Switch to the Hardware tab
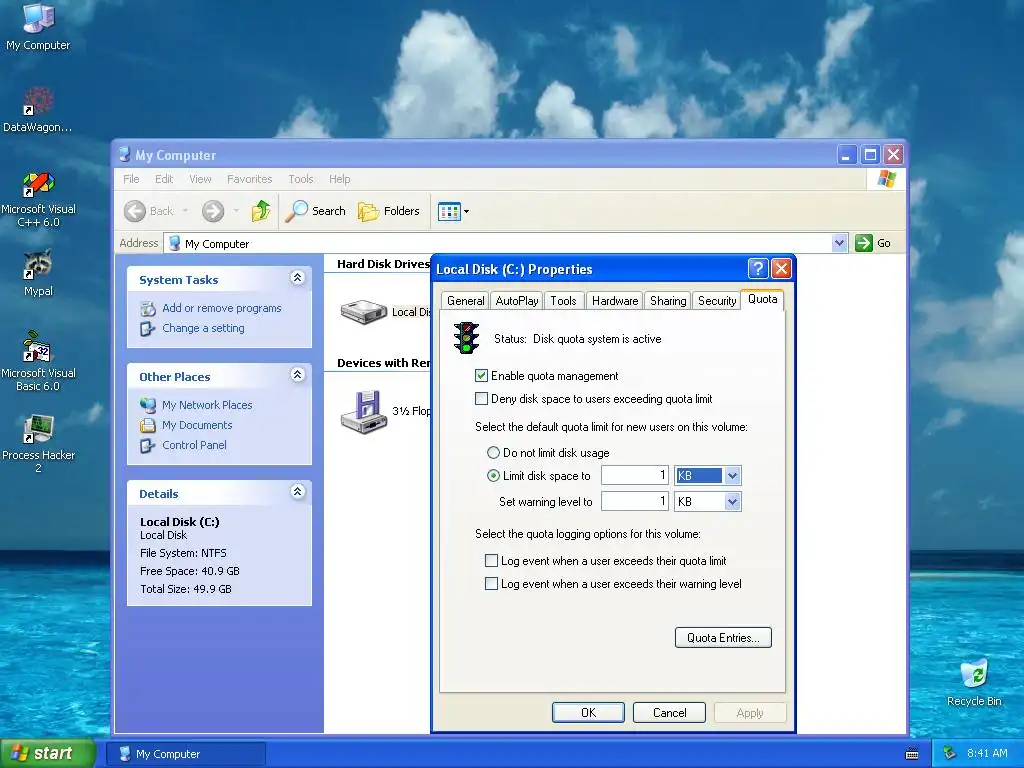This screenshot has width=1024, height=768. click(x=615, y=300)
